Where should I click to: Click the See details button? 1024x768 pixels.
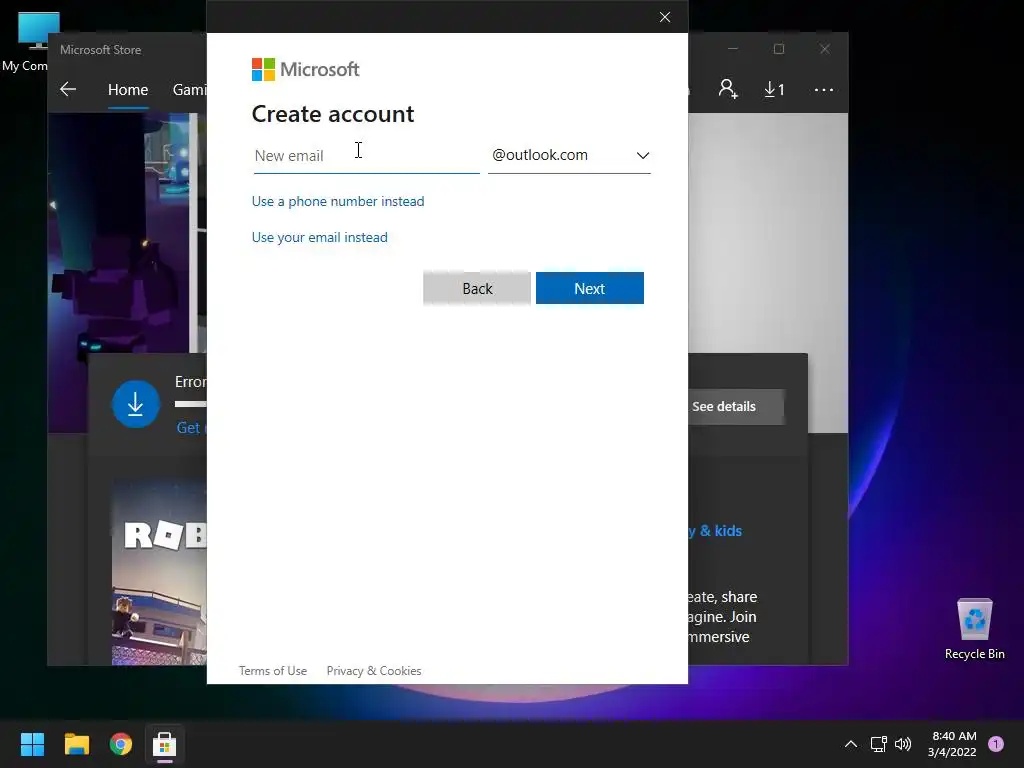tap(735, 407)
